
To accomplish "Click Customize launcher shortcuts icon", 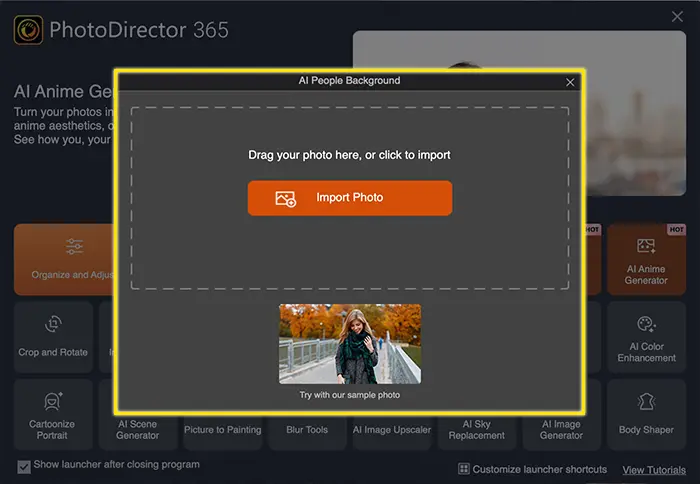I will click(x=464, y=469).
